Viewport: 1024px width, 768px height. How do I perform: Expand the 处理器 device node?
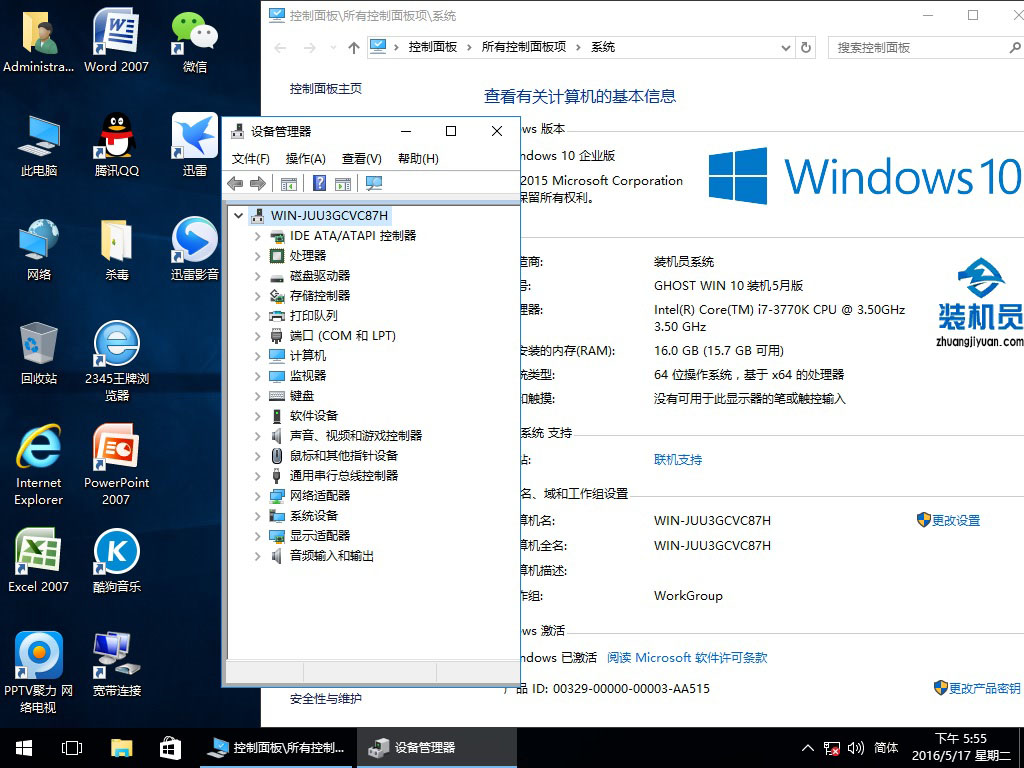tap(257, 256)
